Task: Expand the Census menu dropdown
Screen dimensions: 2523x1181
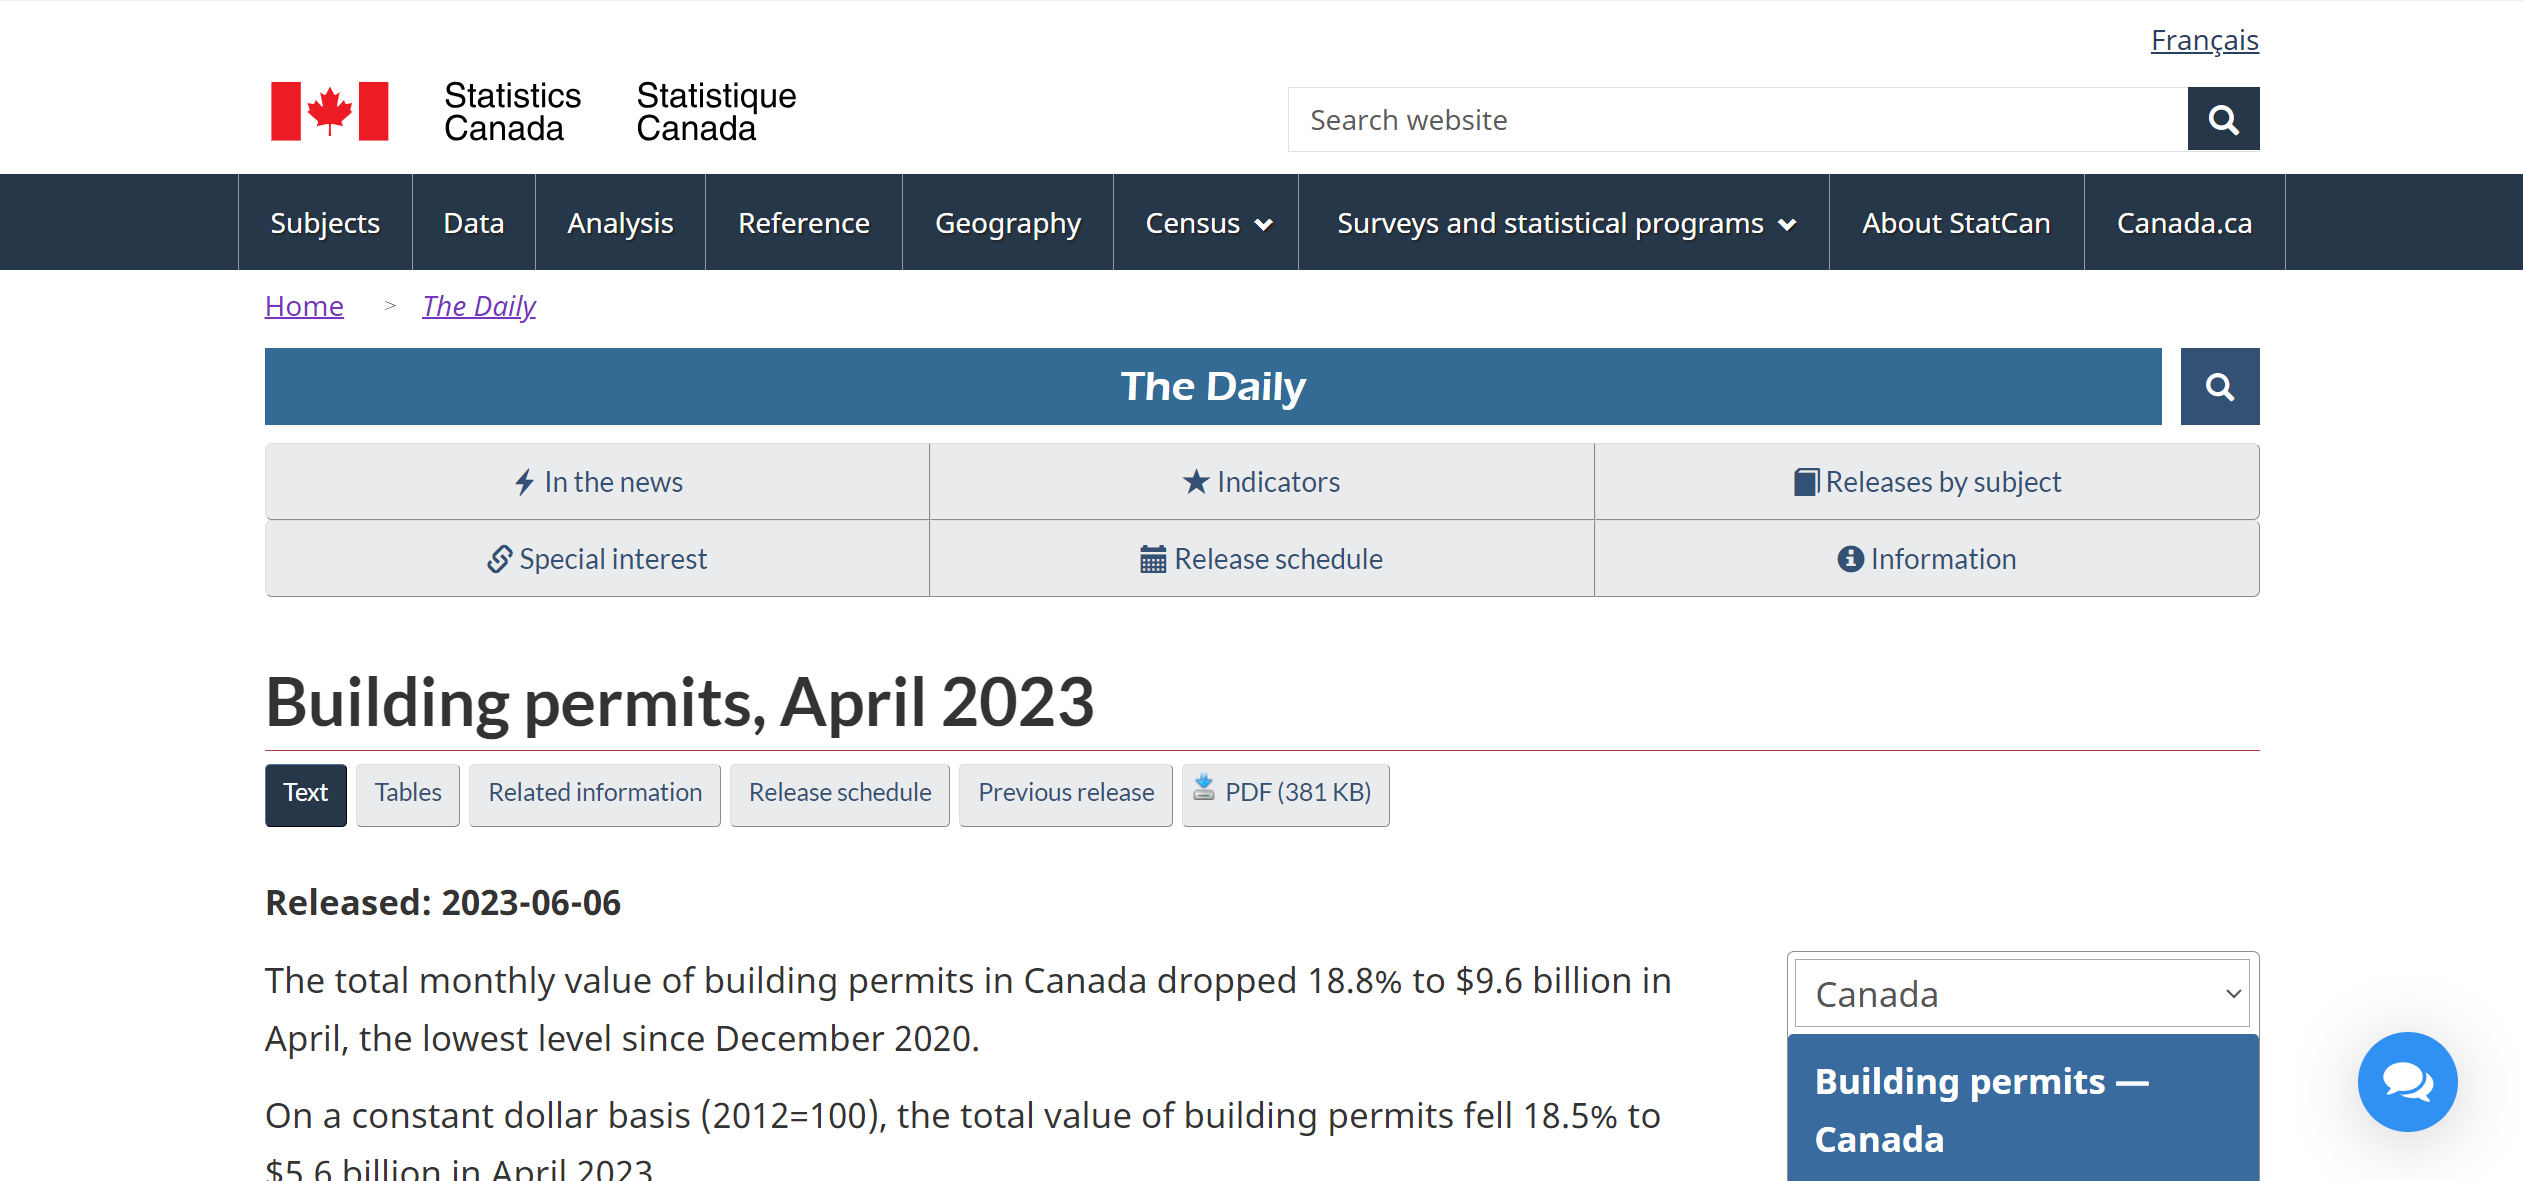Action: click(x=1207, y=223)
